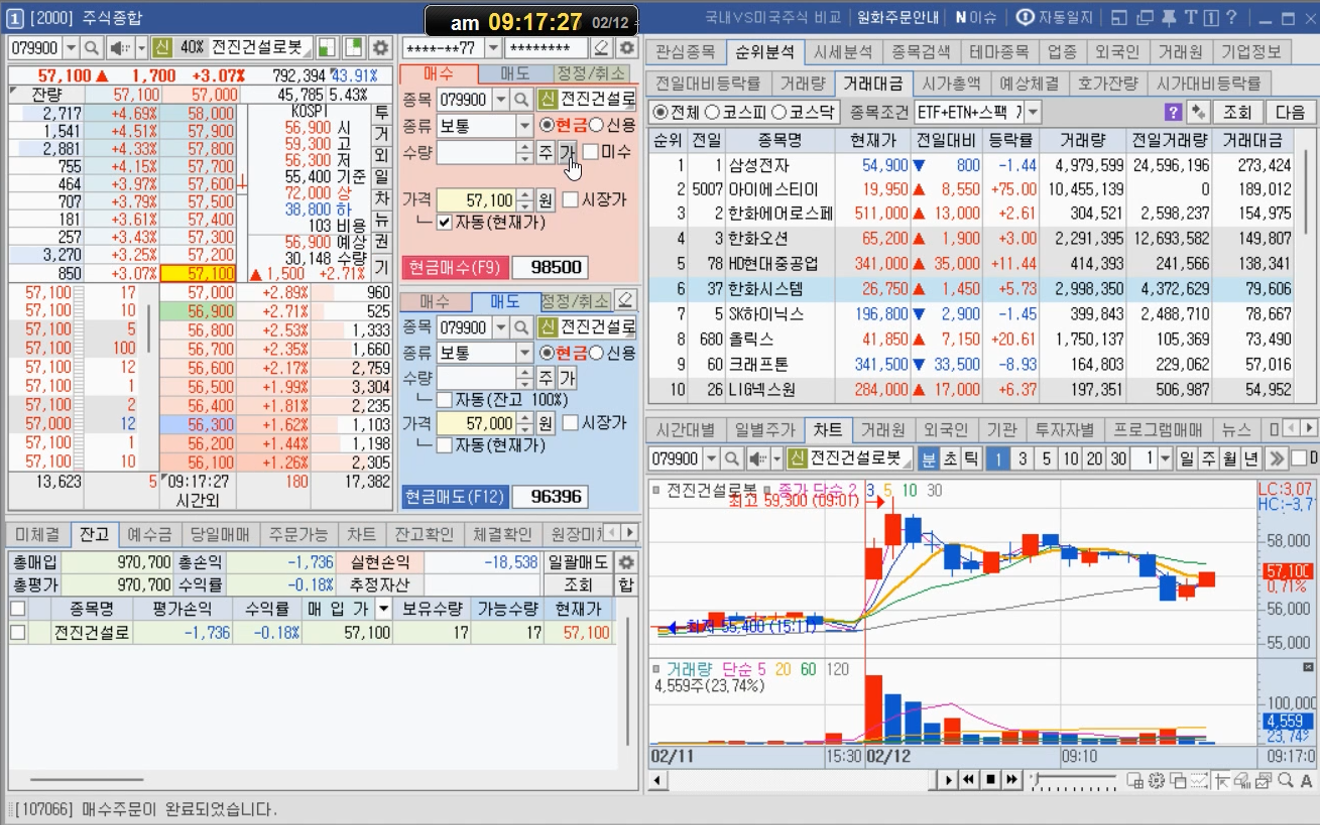1320x825 pixels.
Task: Click the 현금매수(F9) button
Action: click(455, 268)
